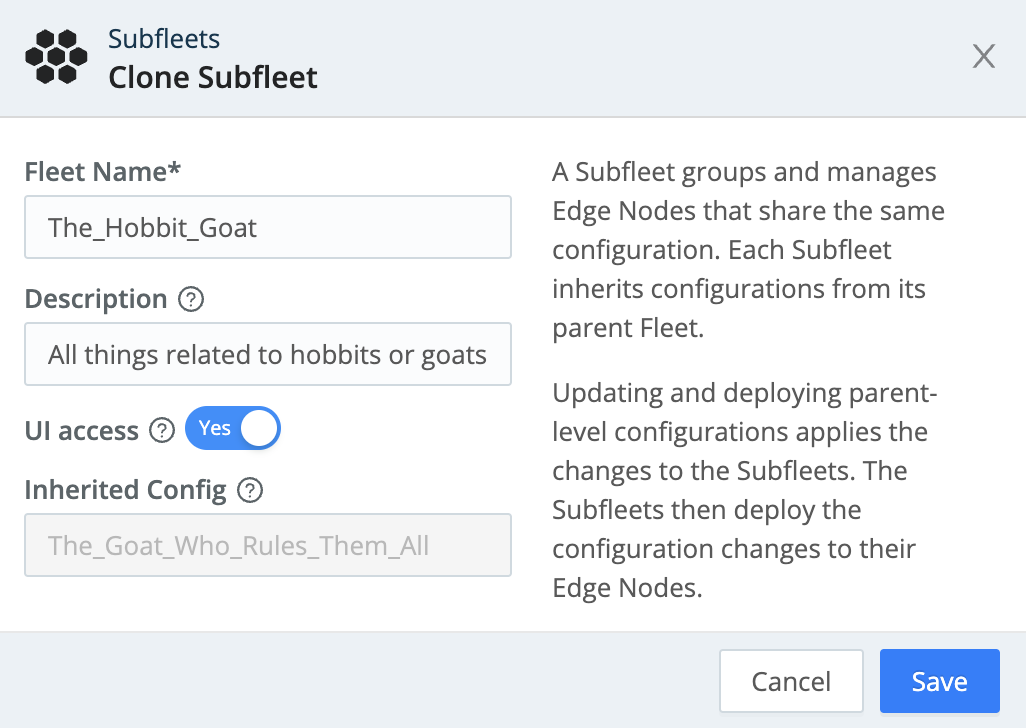Click the Subfleets breadcrumb label
The height and width of the screenshot is (728, 1026).
(x=163, y=39)
